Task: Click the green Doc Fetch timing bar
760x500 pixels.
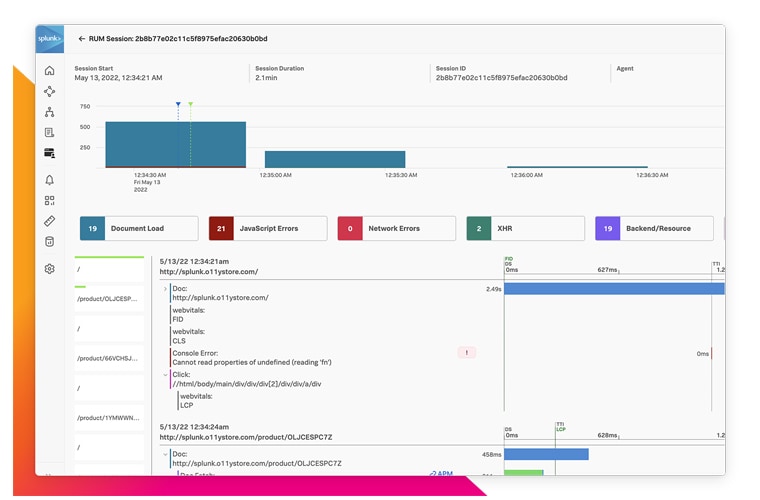Action: 523,473
